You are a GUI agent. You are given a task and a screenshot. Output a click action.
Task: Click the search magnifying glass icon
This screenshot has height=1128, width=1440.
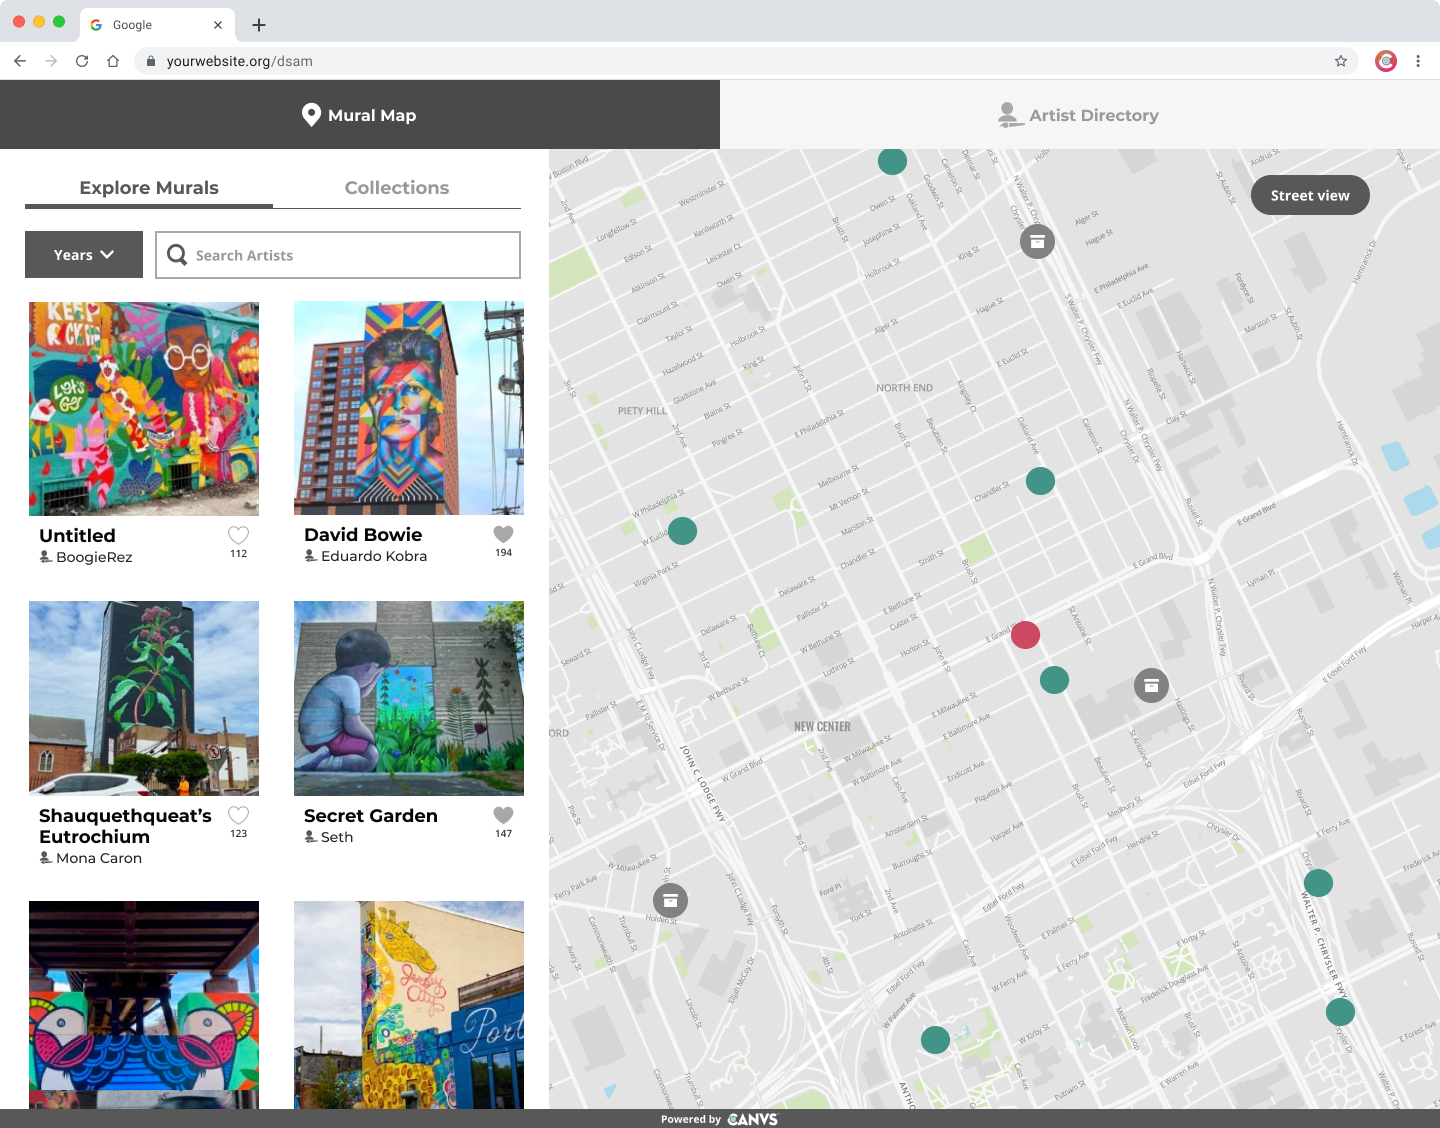pyautogui.click(x=177, y=255)
